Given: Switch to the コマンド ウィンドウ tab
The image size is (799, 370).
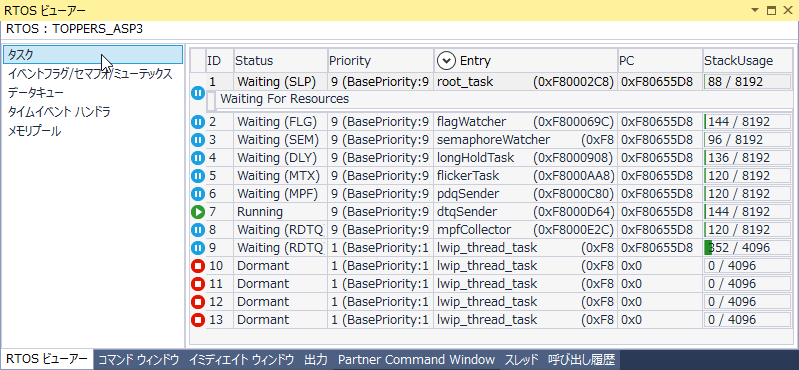Looking at the screenshot, I should point(139,360).
